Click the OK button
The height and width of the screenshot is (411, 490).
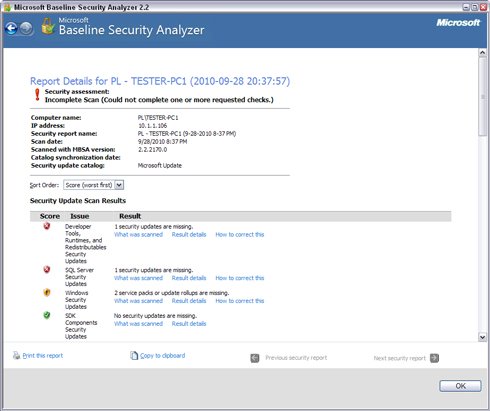click(460, 386)
